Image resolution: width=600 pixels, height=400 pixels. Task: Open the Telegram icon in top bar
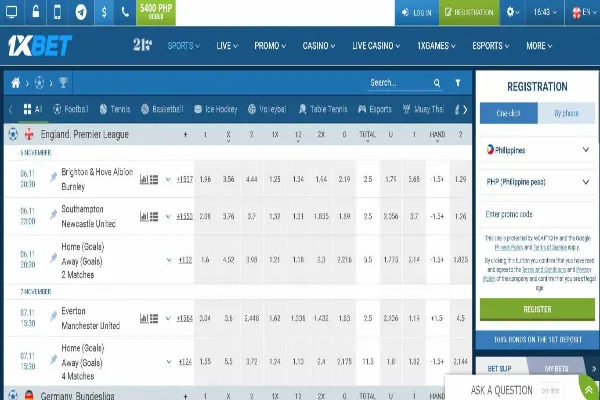tap(81, 12)
